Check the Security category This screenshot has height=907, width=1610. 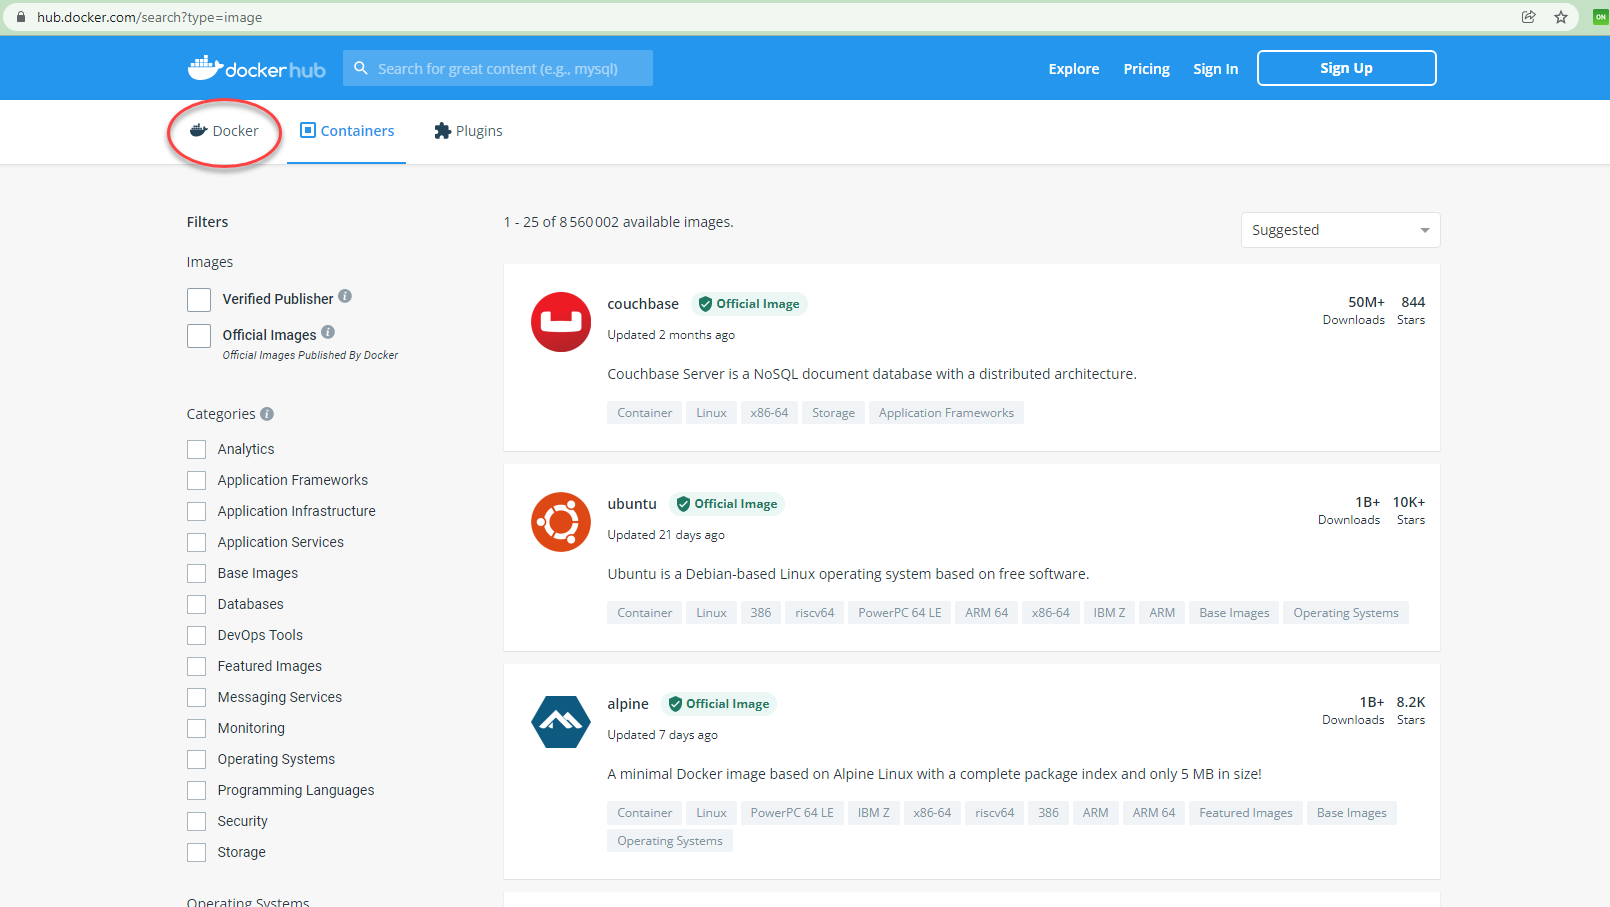point(197,822)
